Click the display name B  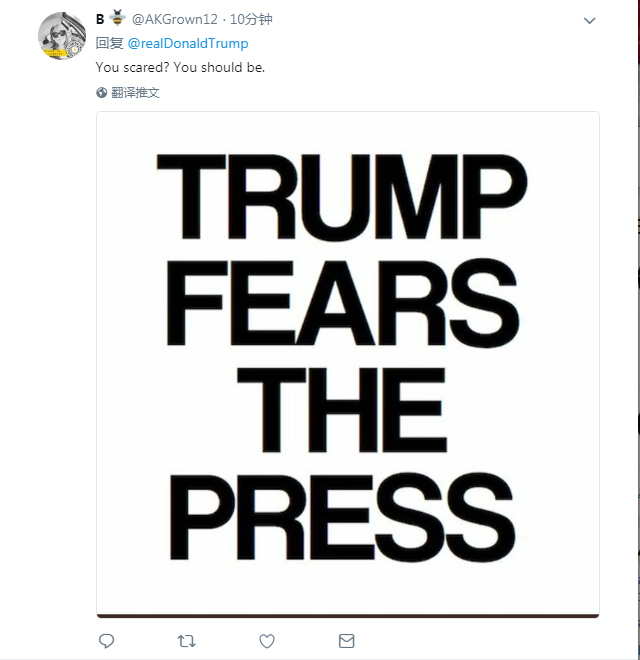coord(100,19)
